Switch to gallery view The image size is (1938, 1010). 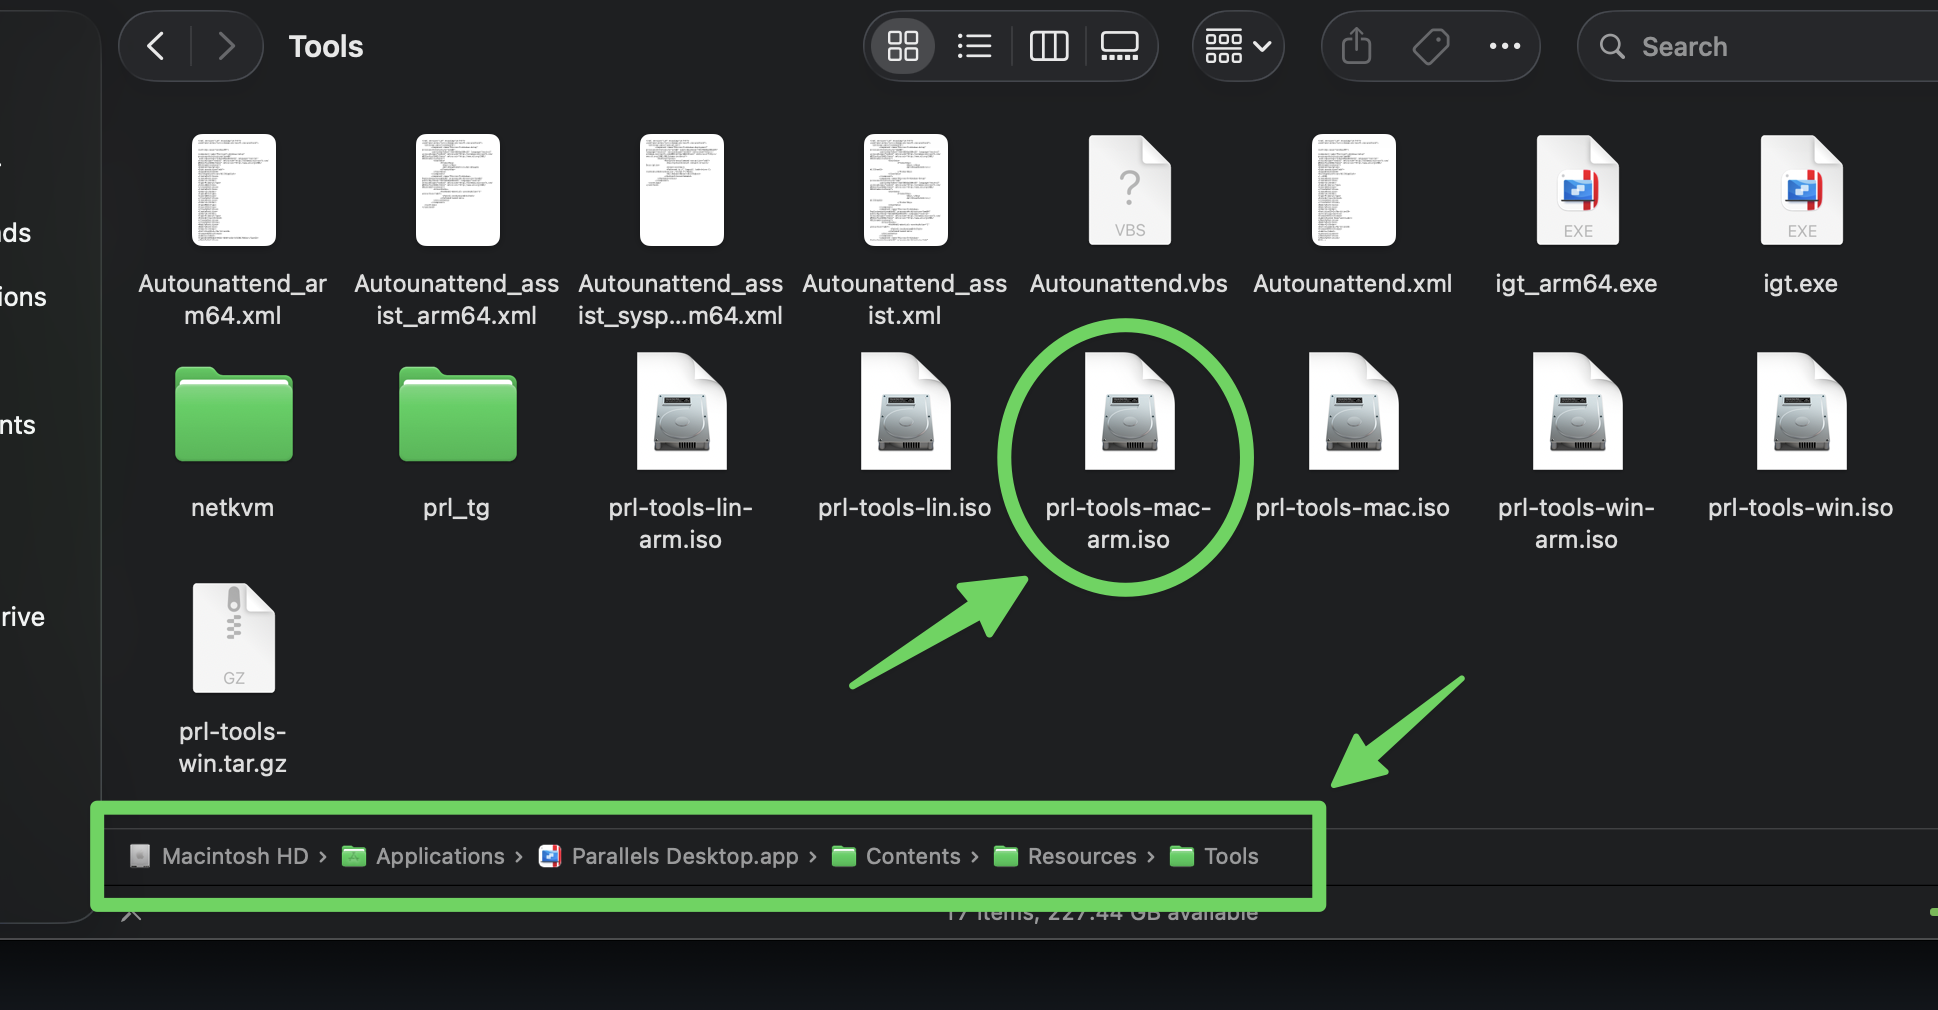click(x=1119, y=46)
